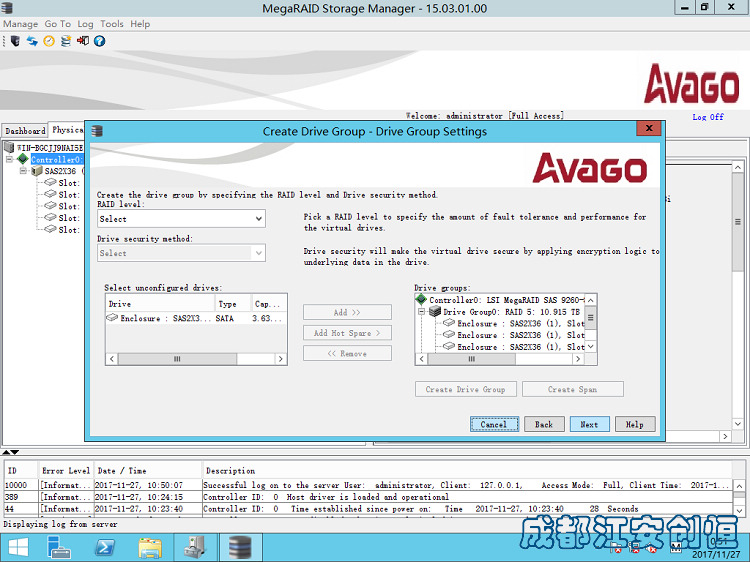The image size is (750, 562).
Task: Click the Create Drive Group button
Action: click(x=465, y=389)
